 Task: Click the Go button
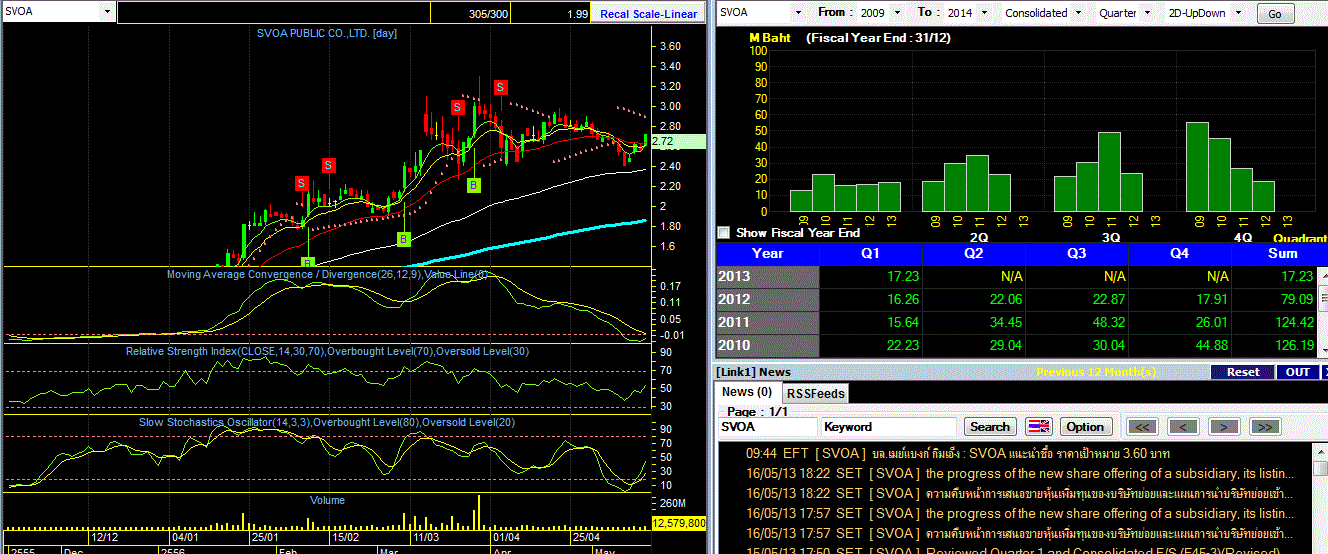pyautogui.click(x=1274, y=14)
